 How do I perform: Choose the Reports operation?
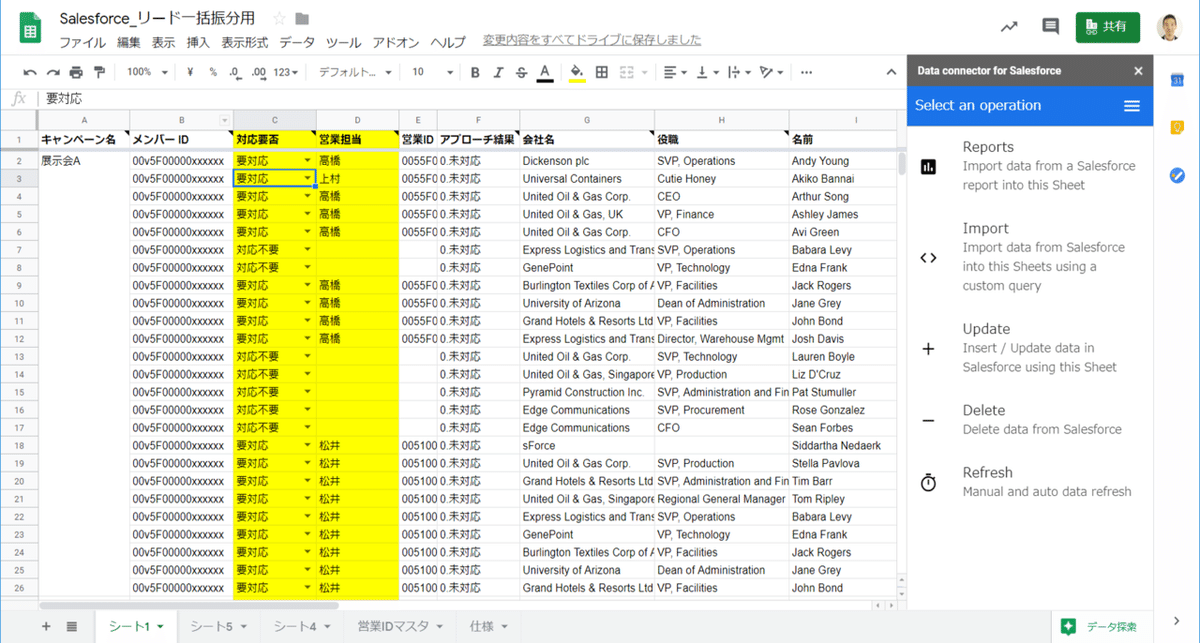(x=1030, y=166)
